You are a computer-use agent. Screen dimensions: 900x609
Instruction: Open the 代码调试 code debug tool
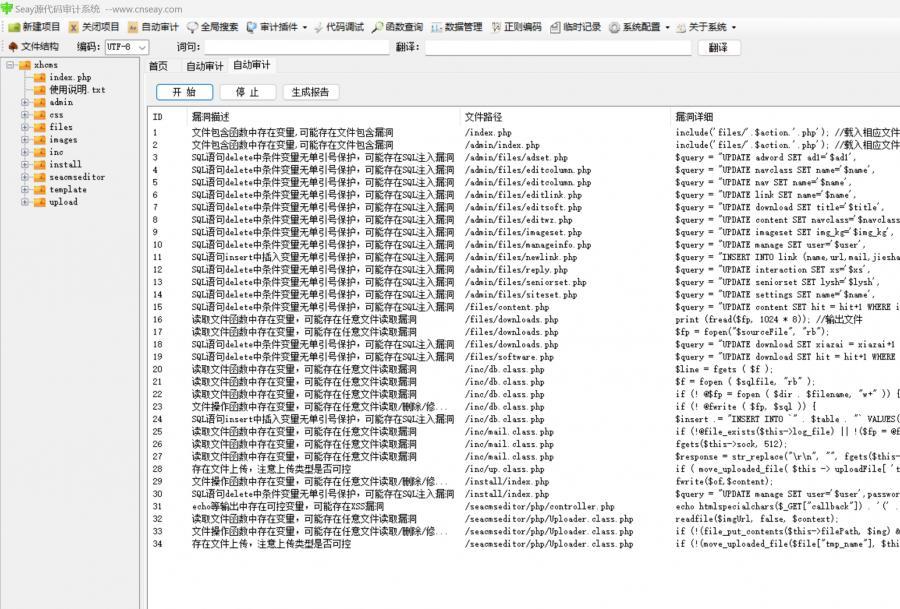pyautogui.click(x=339, y=27)
